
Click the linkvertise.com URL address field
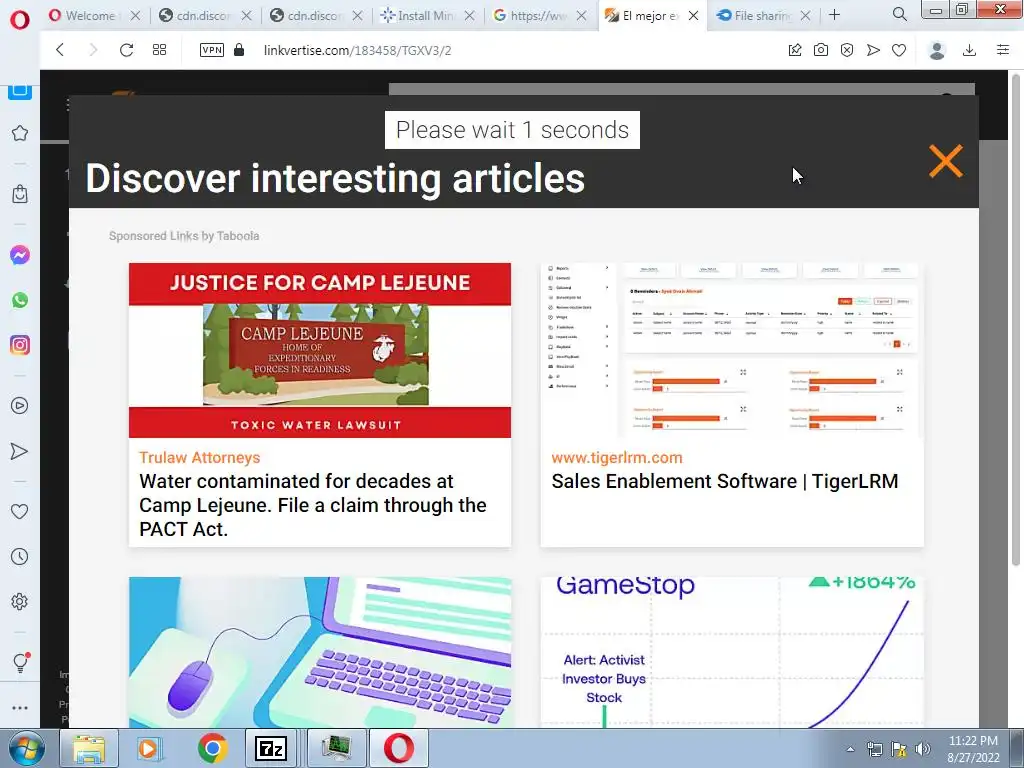pos(357,50)
